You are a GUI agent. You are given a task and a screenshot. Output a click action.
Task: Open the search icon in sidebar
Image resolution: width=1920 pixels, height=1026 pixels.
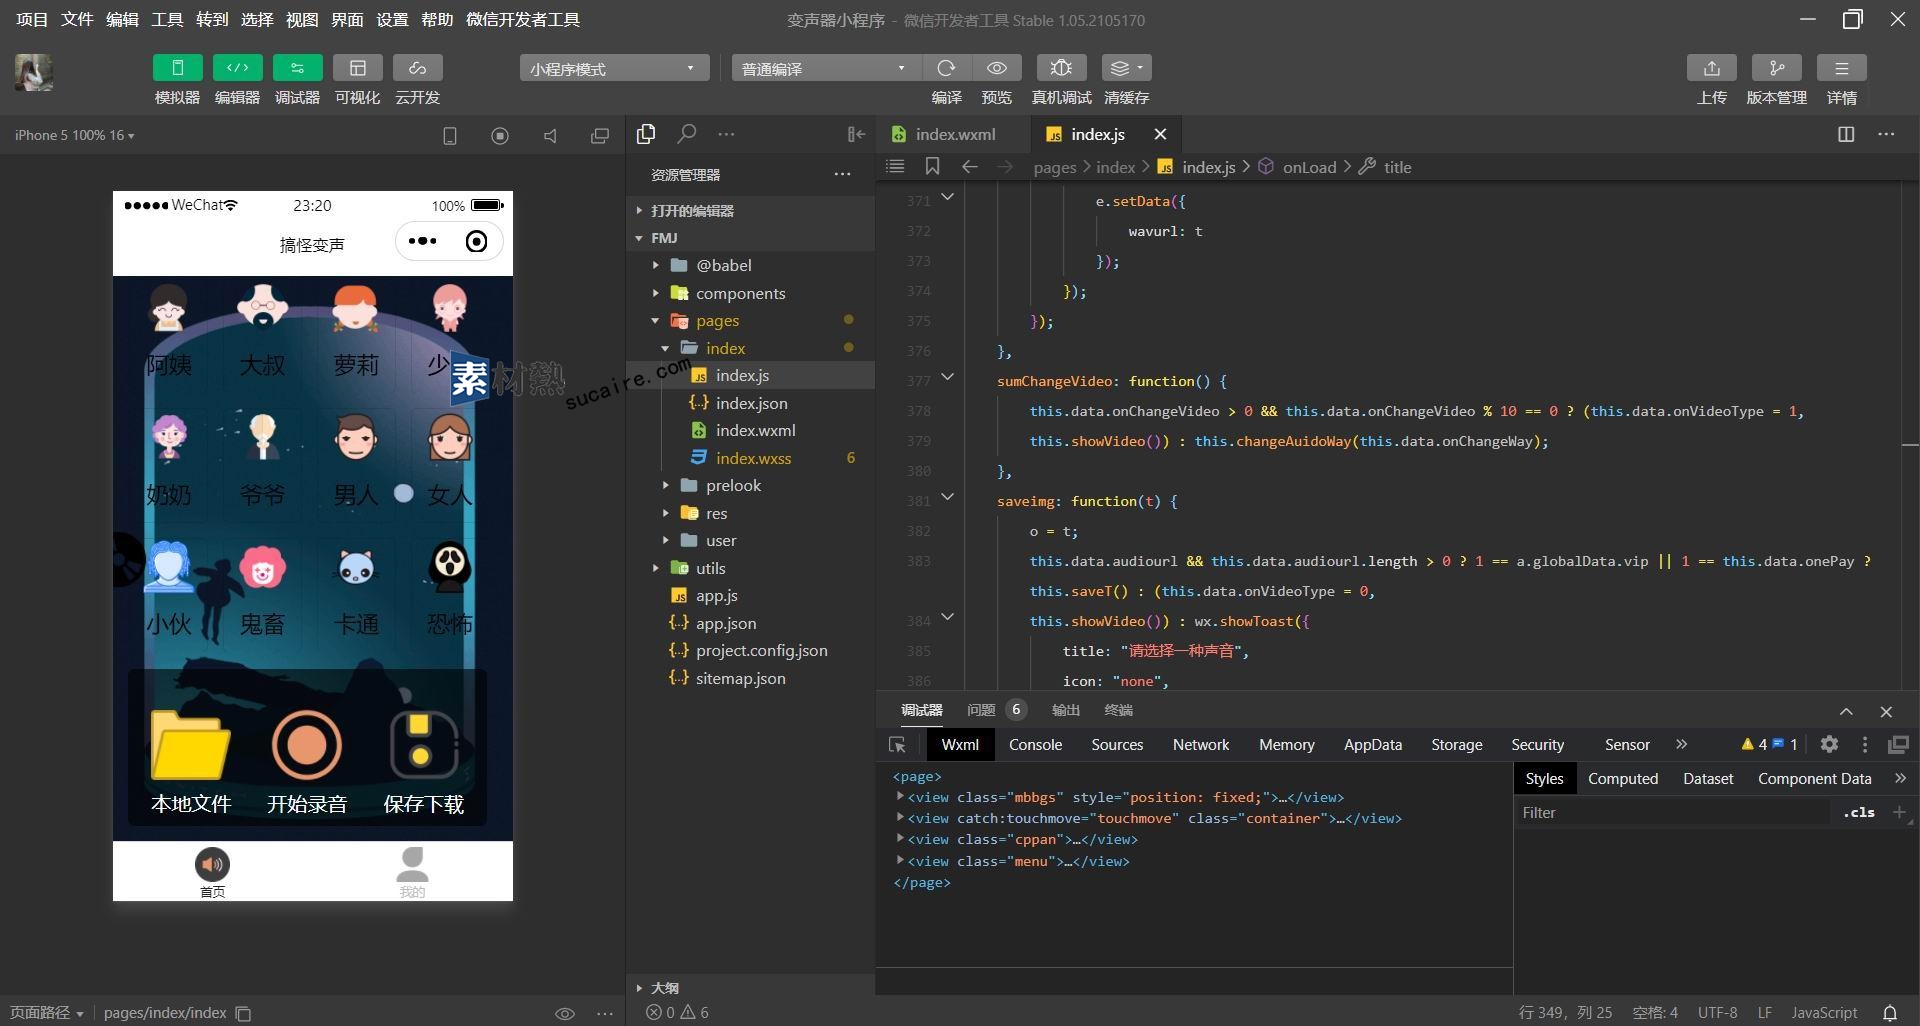pyautogui.click(x=686, y=133)
